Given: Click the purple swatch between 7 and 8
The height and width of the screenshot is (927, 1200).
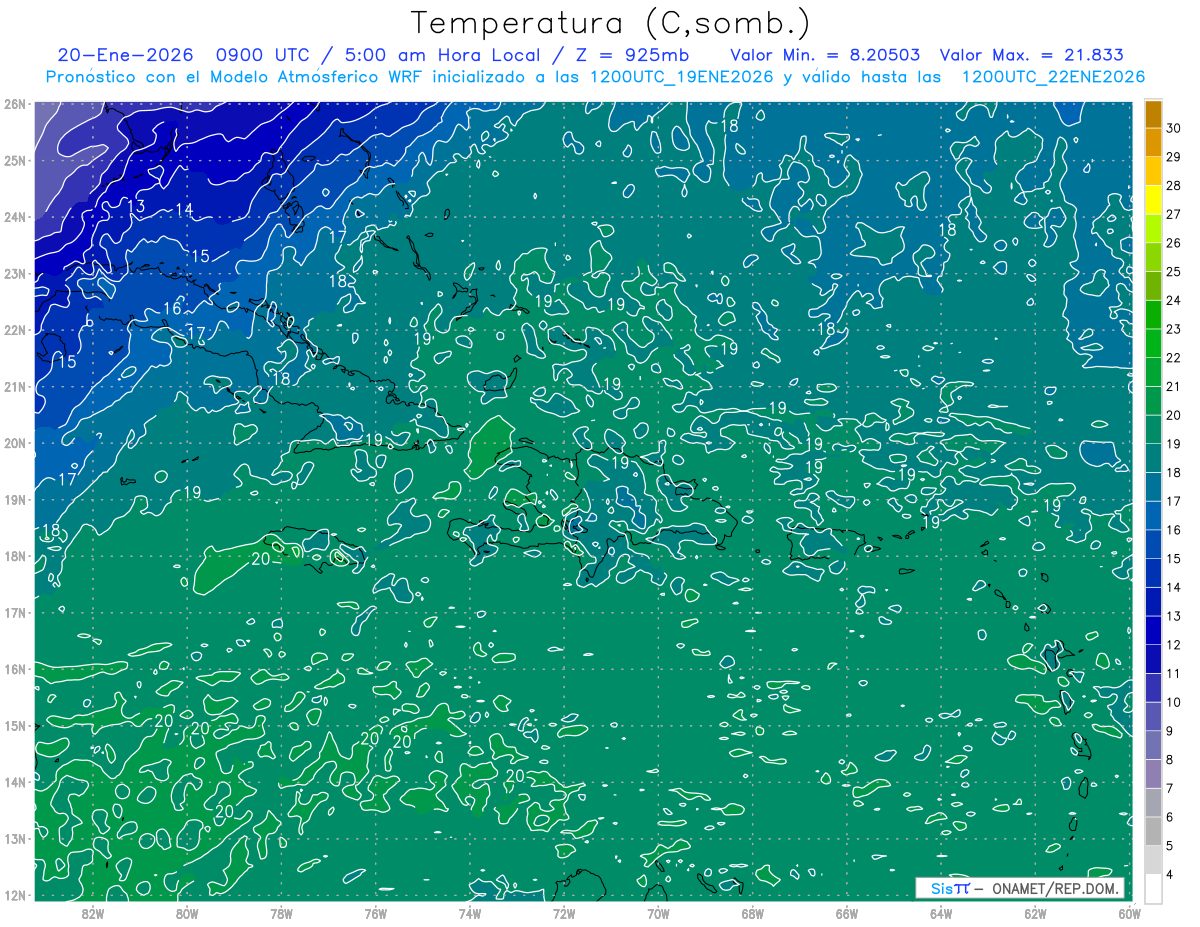Looking at the screenshot, I should click(x=1153, y=773).
